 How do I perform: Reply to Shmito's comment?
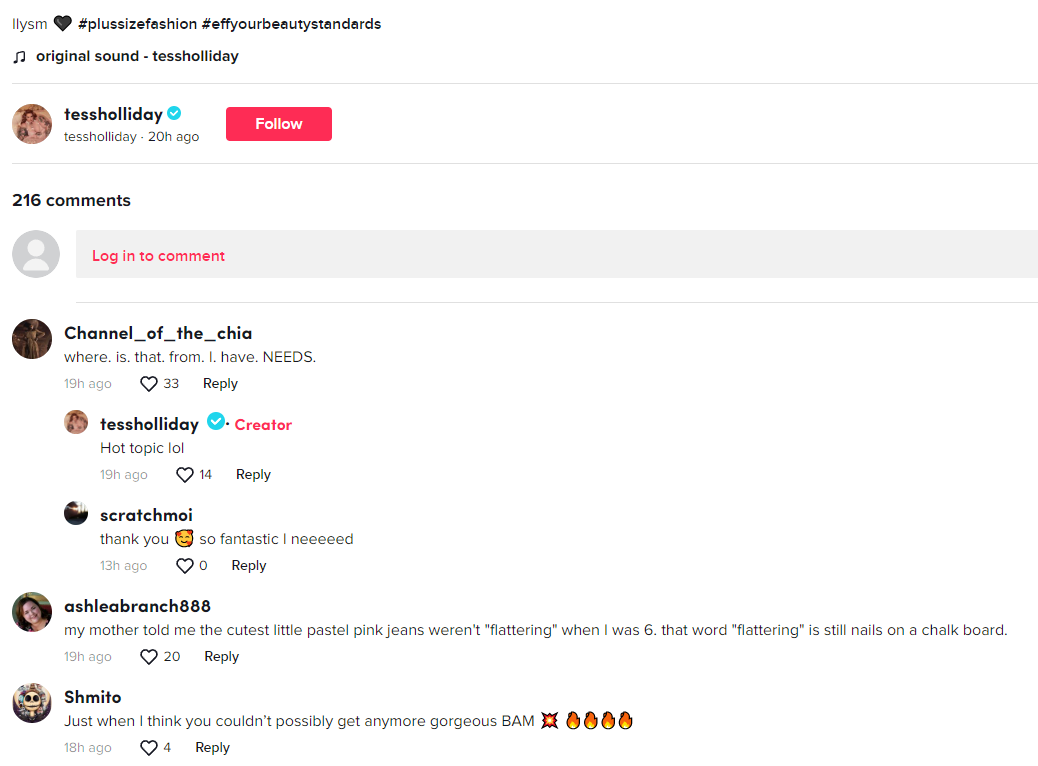coord(212,748)
